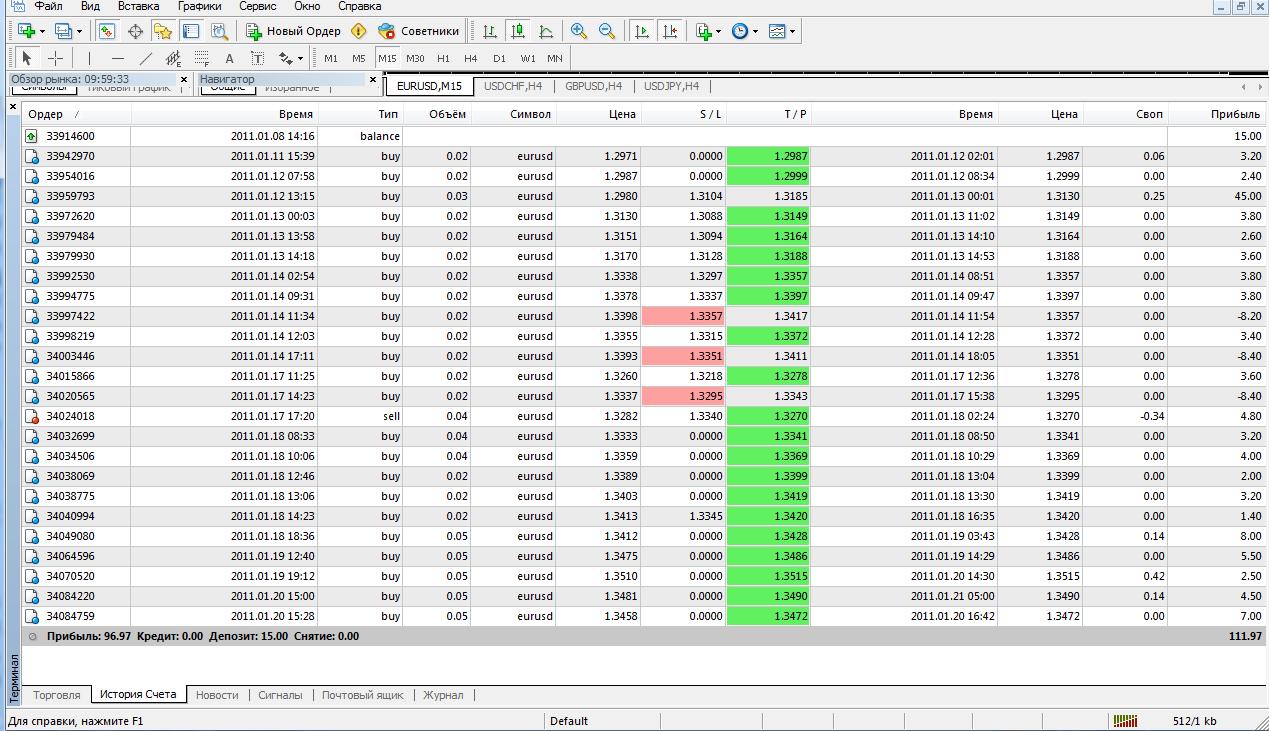Switch chart to line chart
1269x731 pixels.
pyautogui.click(x=545, y=31)
